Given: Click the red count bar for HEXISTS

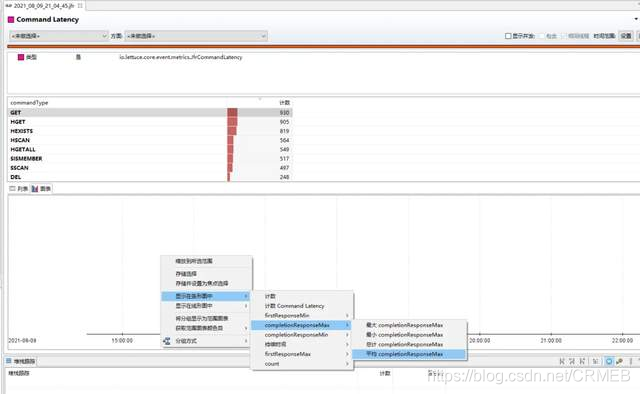Looking at the screenshot, I should pyautogui.click(x=232, y=131).
